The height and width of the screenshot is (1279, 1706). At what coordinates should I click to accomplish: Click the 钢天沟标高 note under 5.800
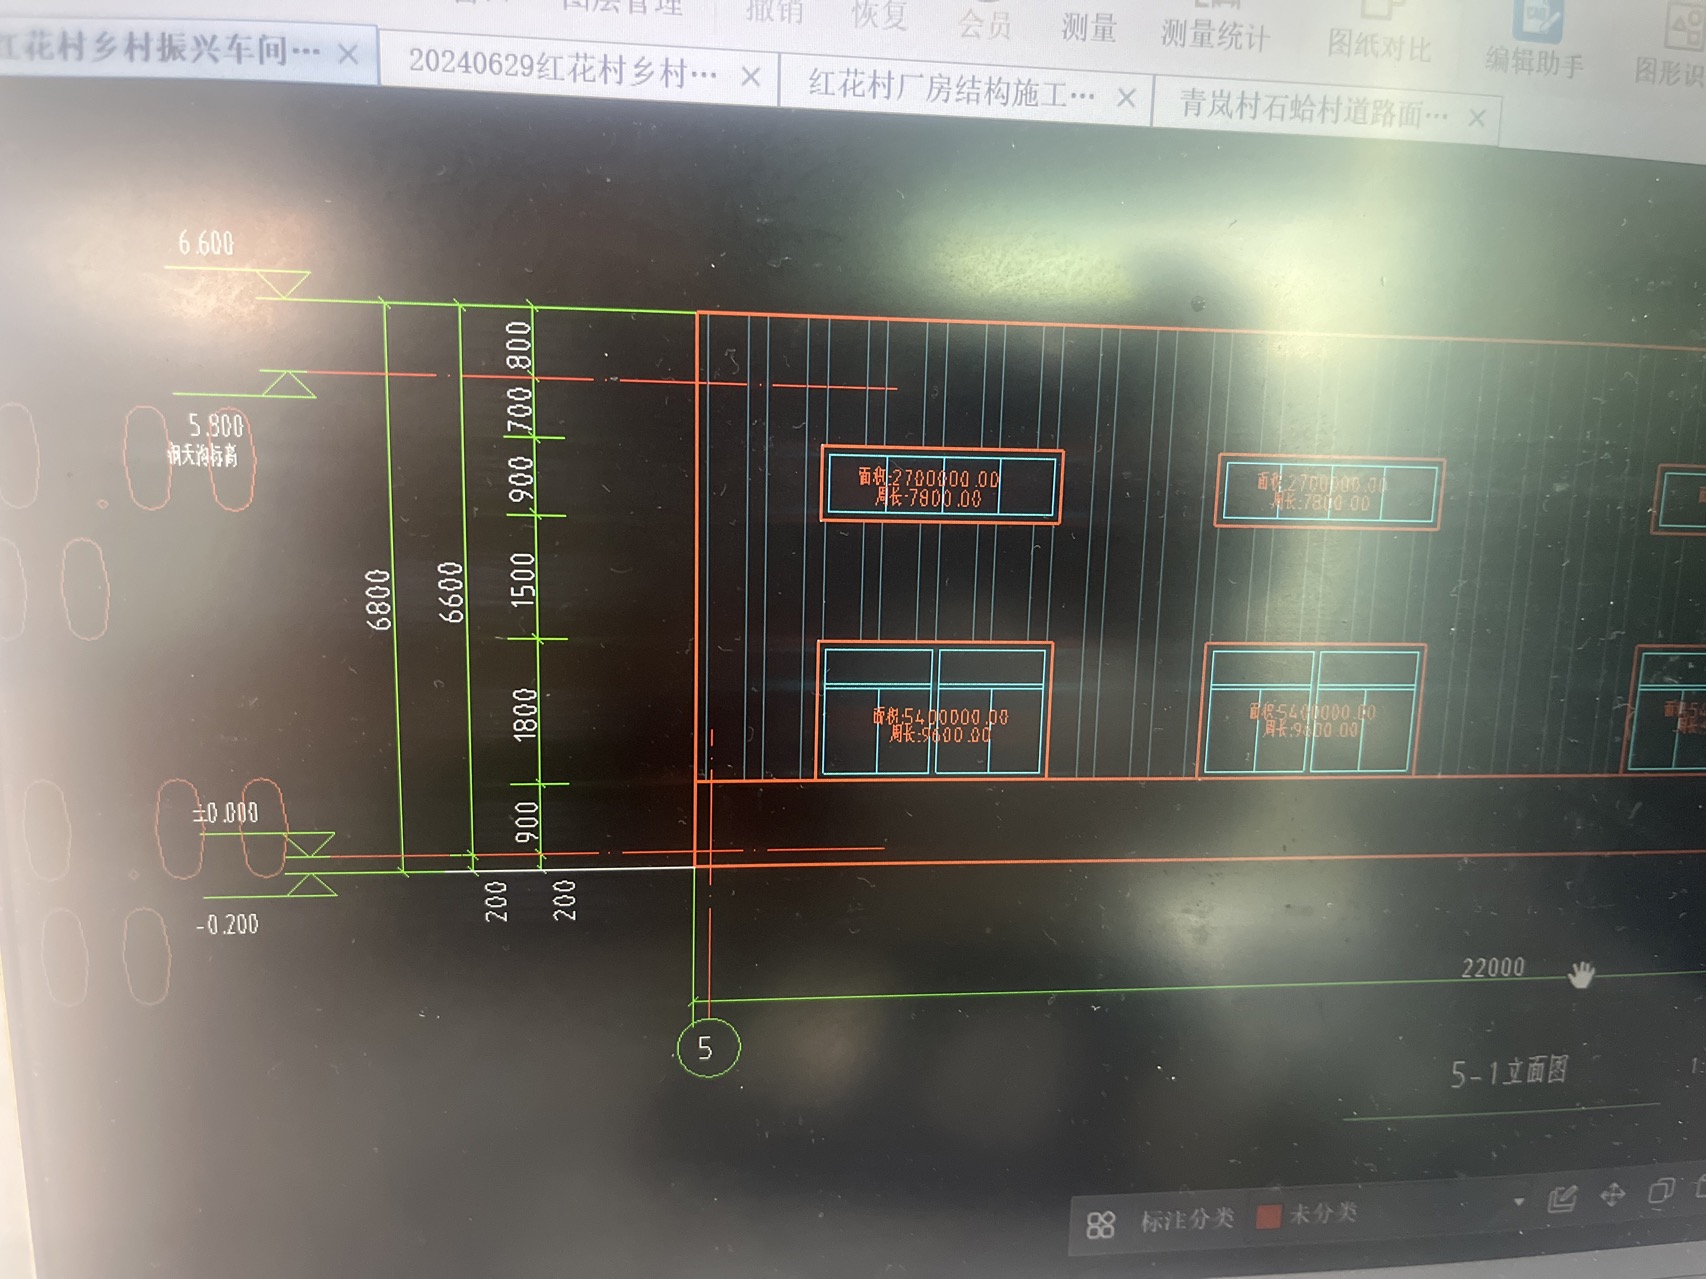(203, 456)
